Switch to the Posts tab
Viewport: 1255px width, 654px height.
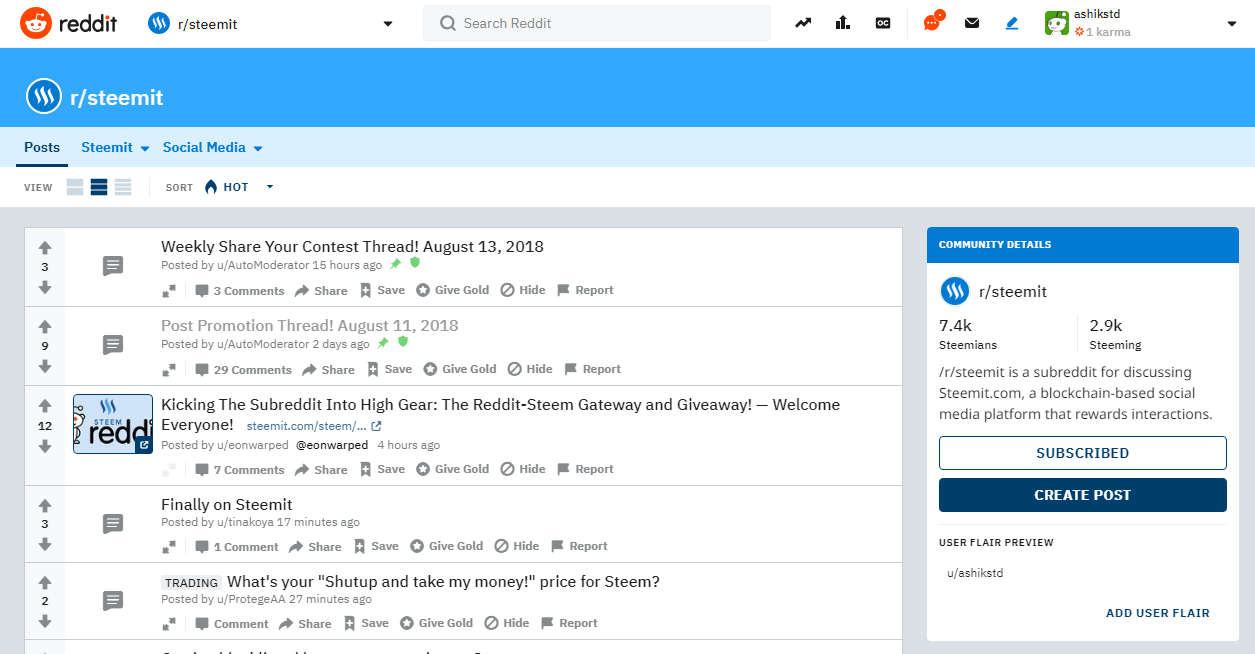(x=42, y=147)
